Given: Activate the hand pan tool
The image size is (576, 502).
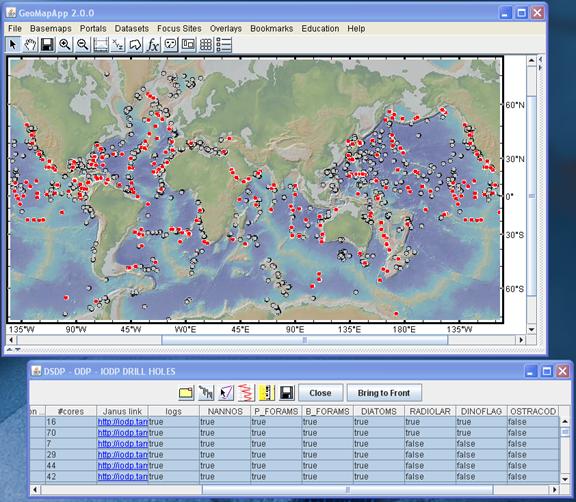Looking at the screenshot, I should coord(30,45).
